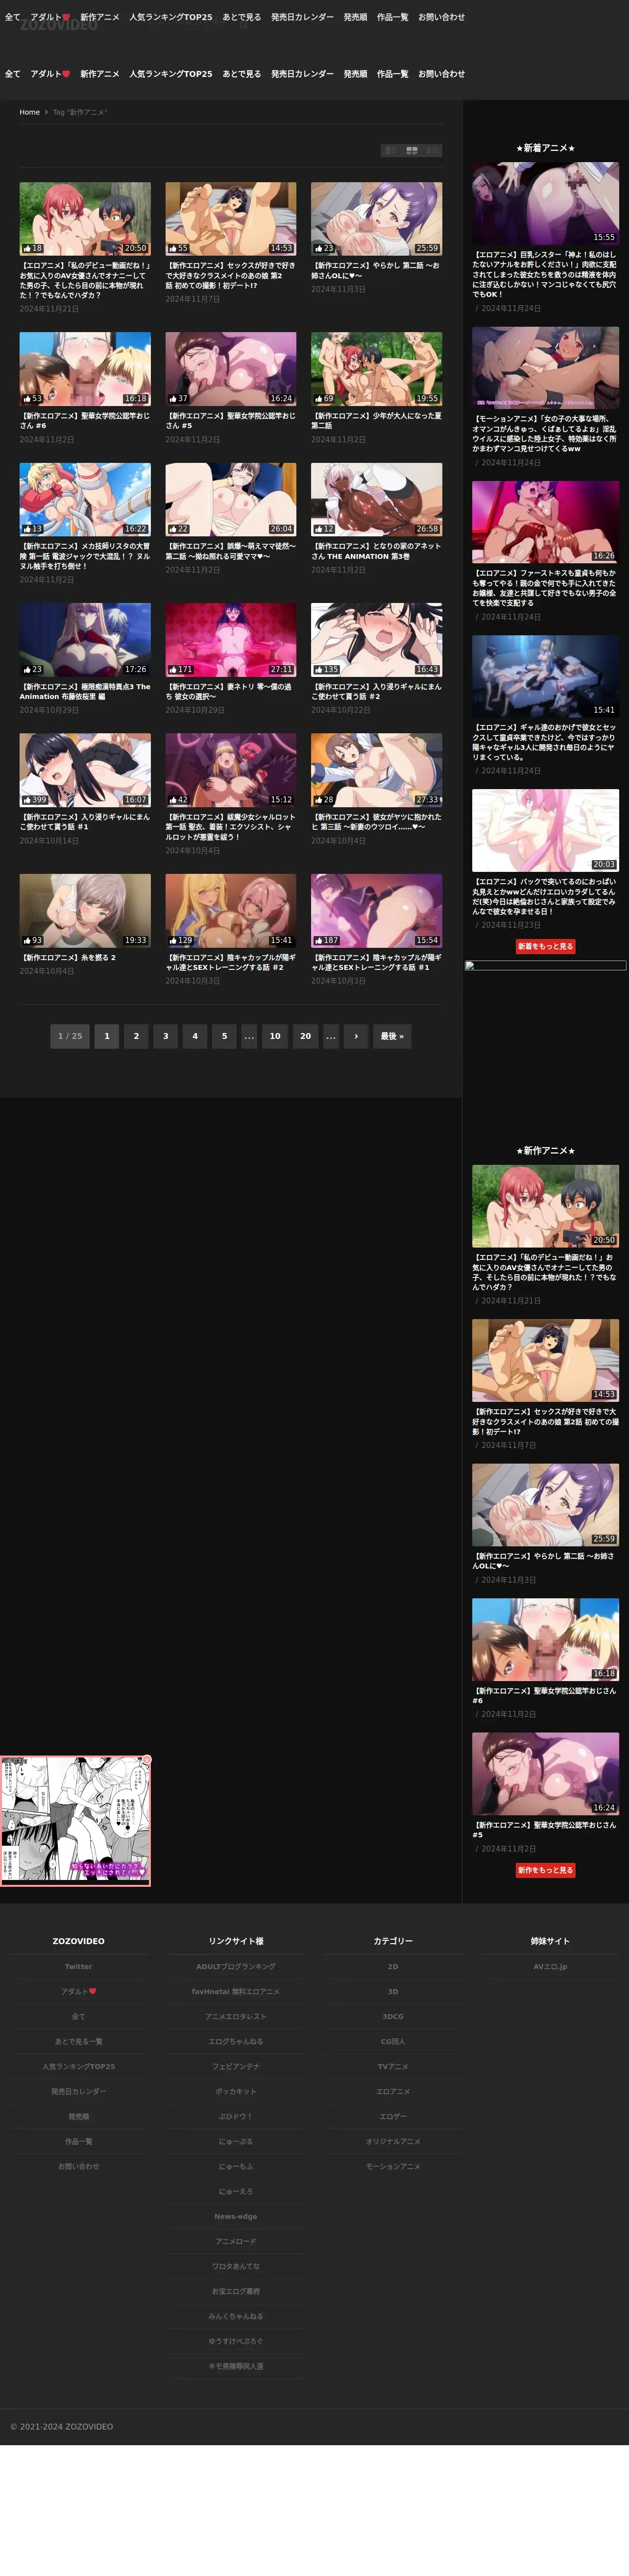629x2576 pixels.
Task: Open the CG同人 category in the footer
Action: coord(393,2041)
